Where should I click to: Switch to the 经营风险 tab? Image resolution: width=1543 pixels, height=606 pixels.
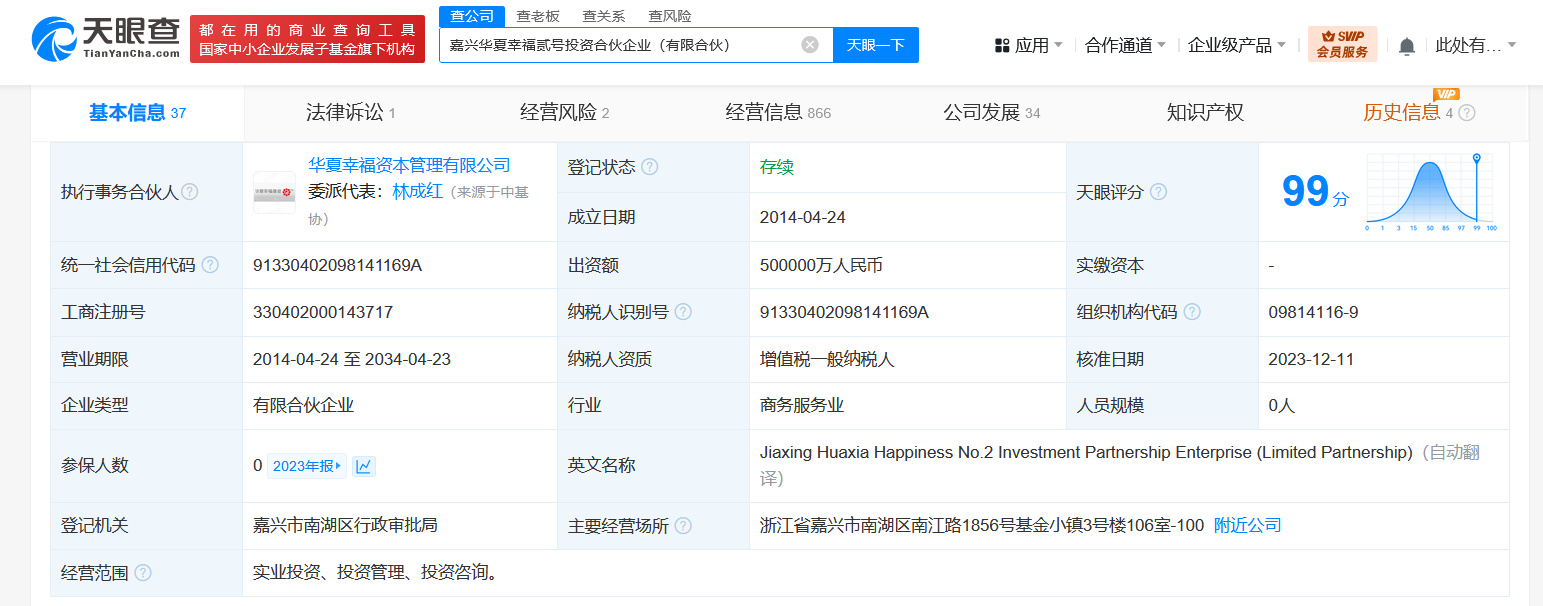pos(564,113)
